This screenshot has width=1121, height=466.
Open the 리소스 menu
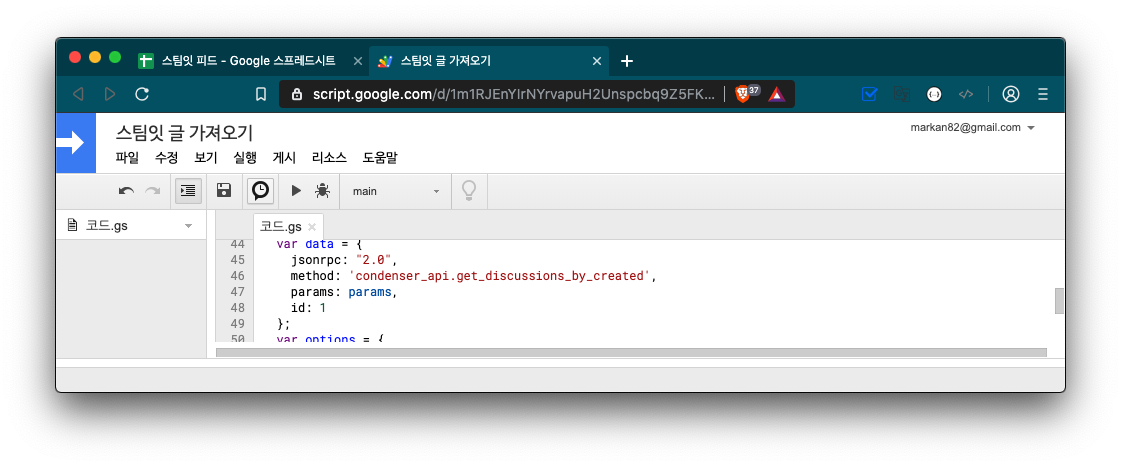pyautogui.click(x=329, y=157)
